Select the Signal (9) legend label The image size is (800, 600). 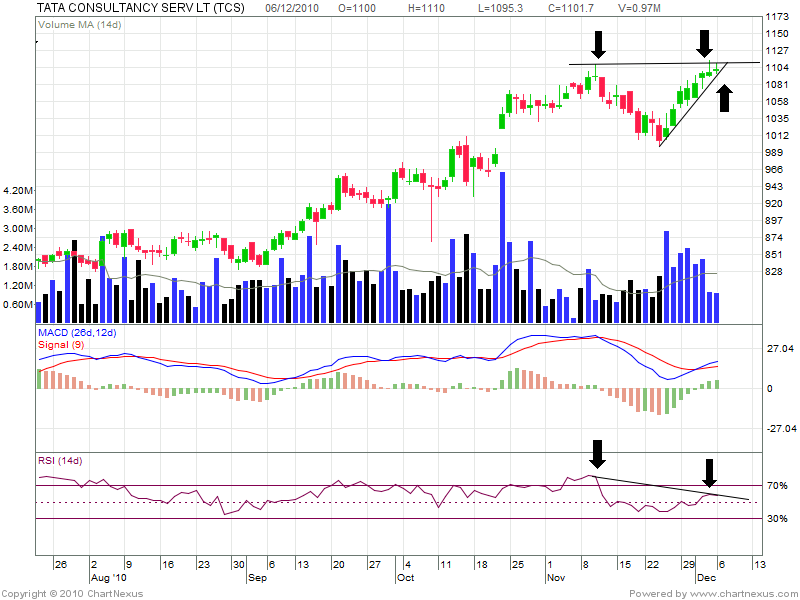tap(61, 343)
